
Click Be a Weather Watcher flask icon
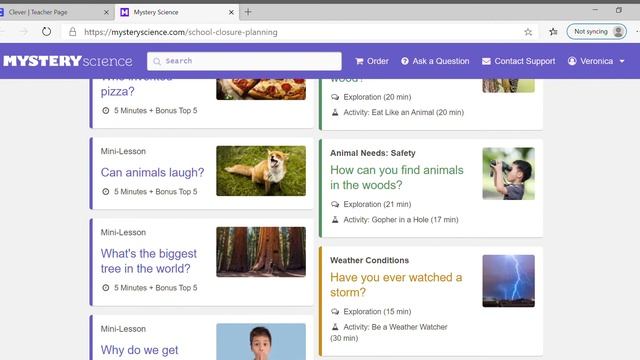[335, 327]
